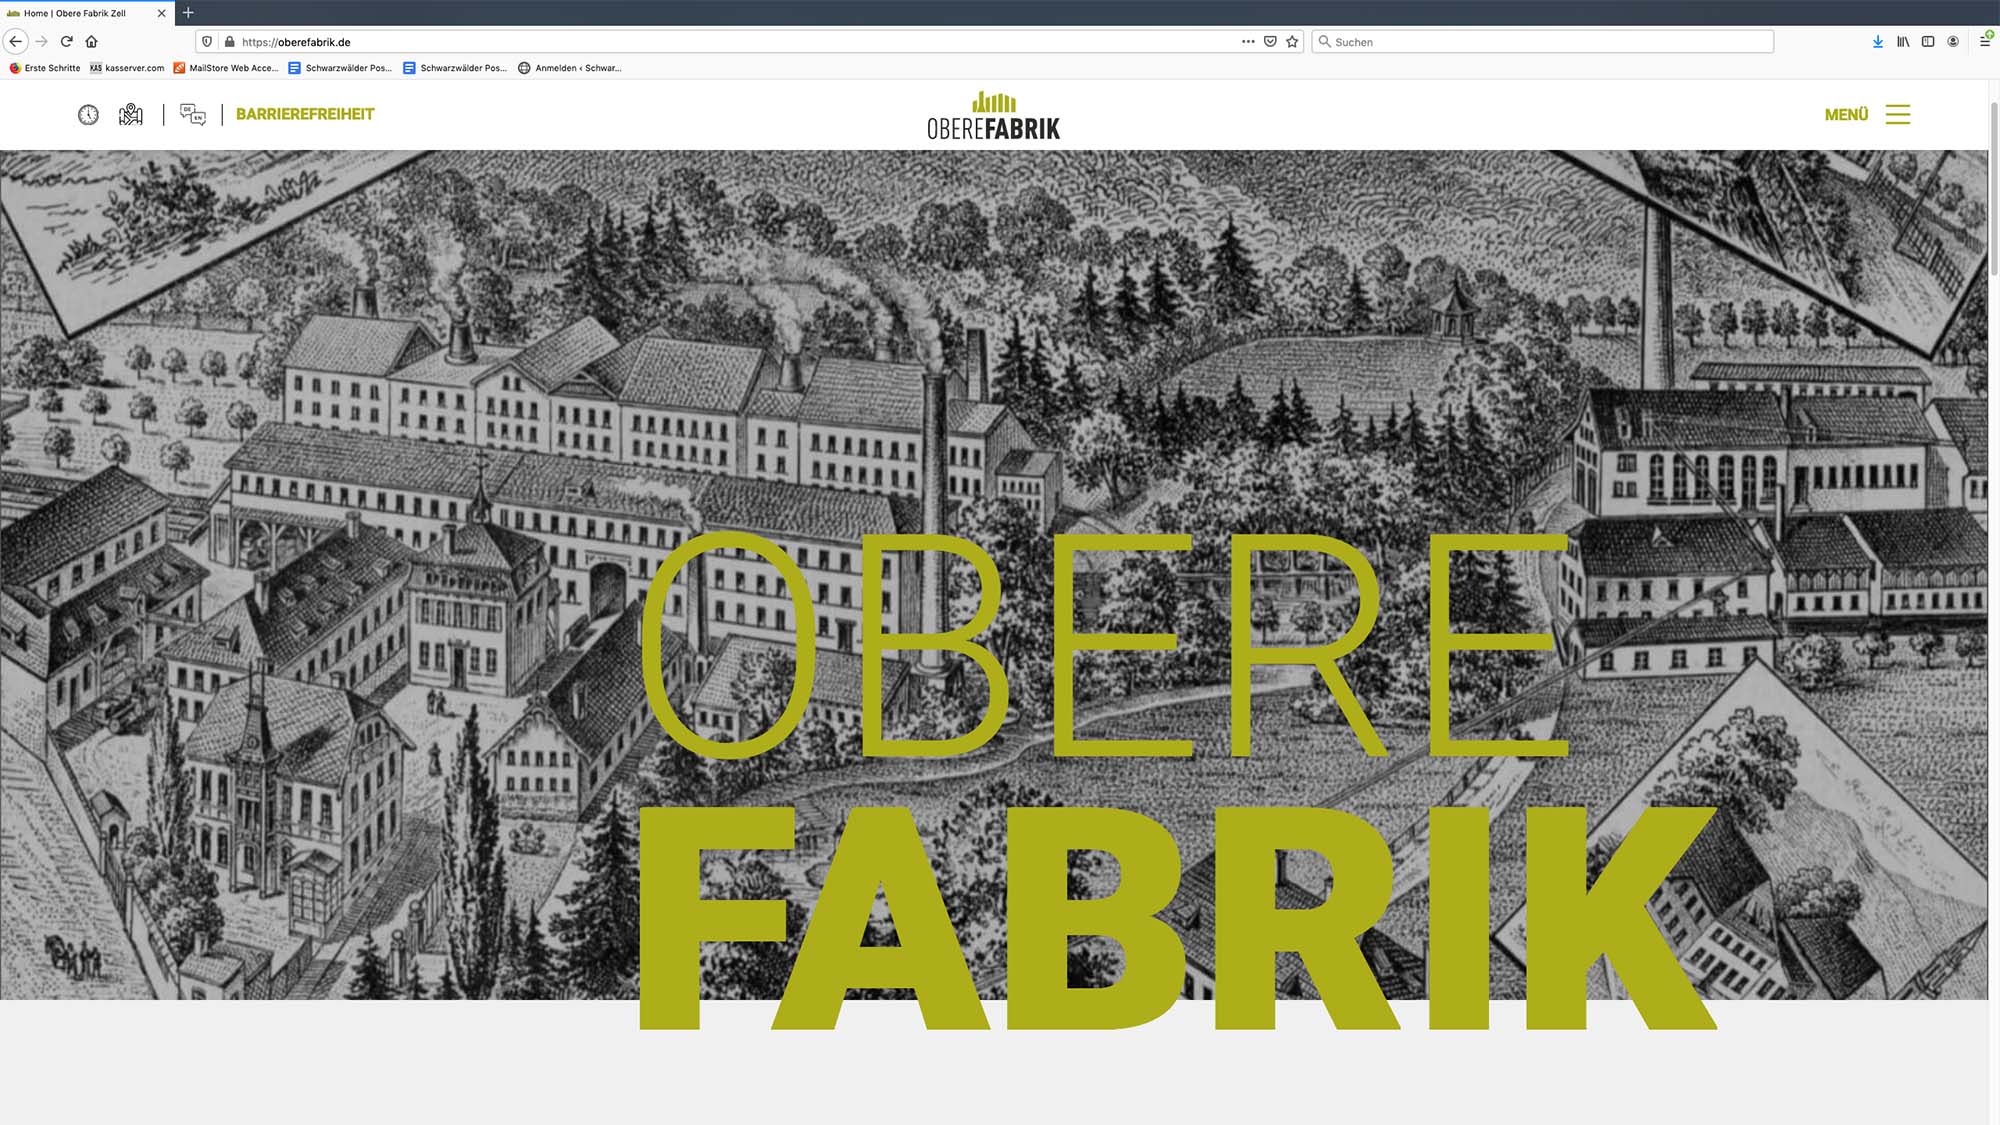Click the tracking protection shield icon
This screenshot has height=1125, width=2000.
pos(207,42)
